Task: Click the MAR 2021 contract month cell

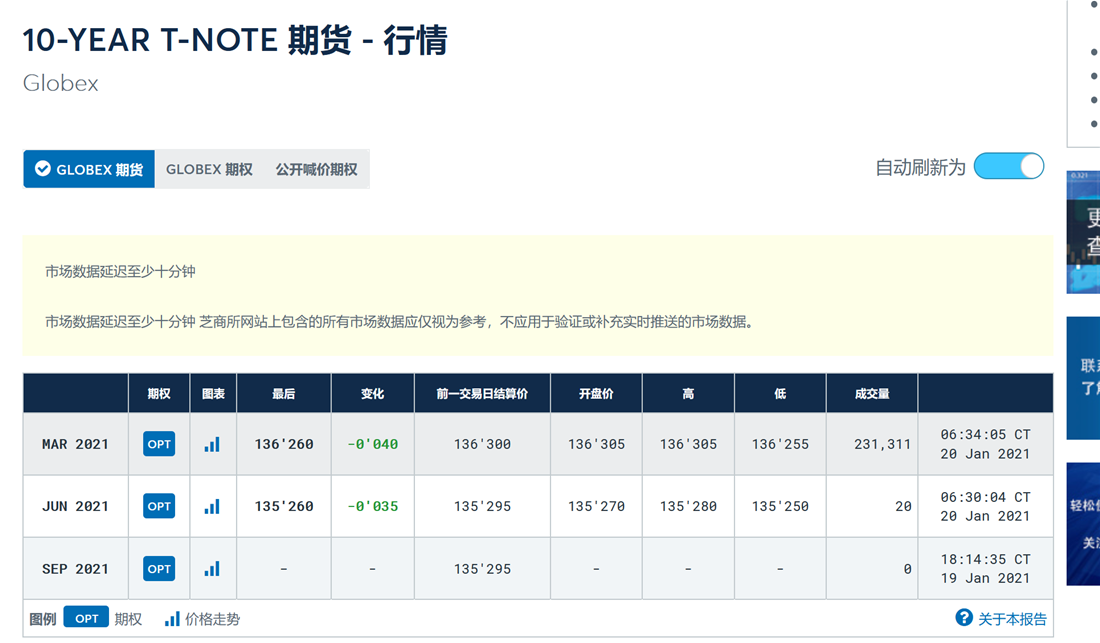Action: click(x=75, y=444)
